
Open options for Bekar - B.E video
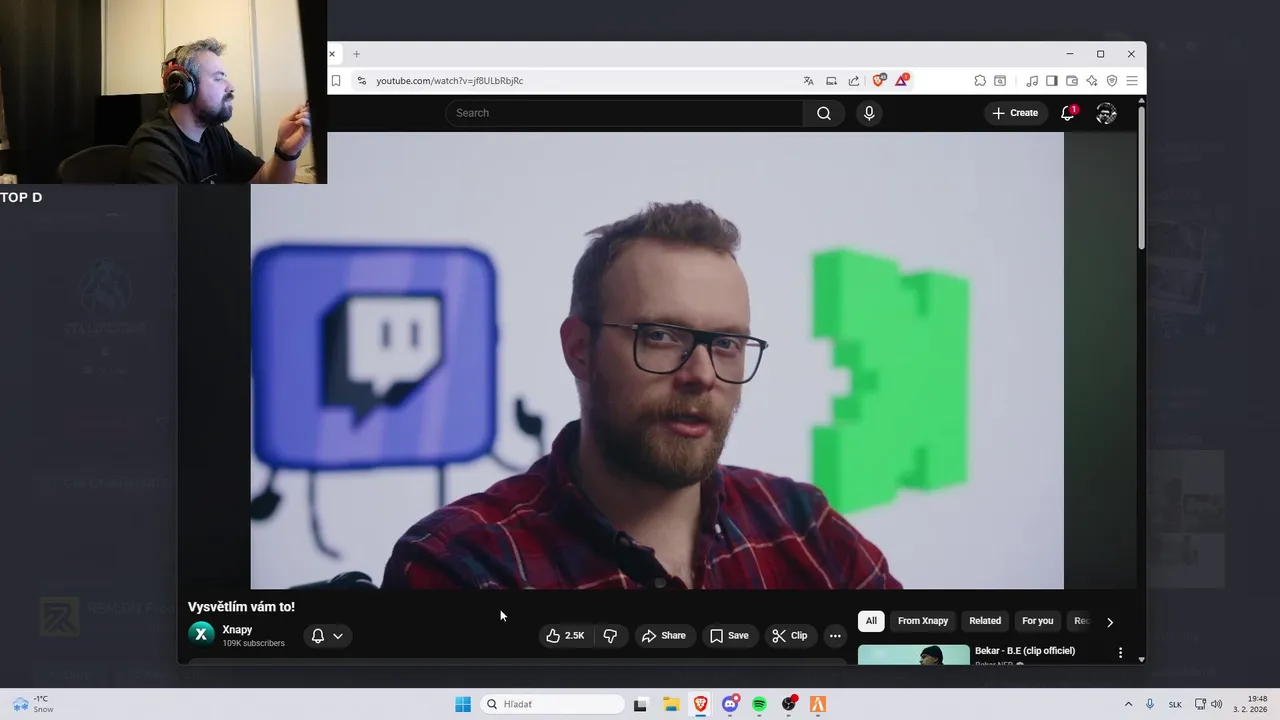pos(1120,653)
